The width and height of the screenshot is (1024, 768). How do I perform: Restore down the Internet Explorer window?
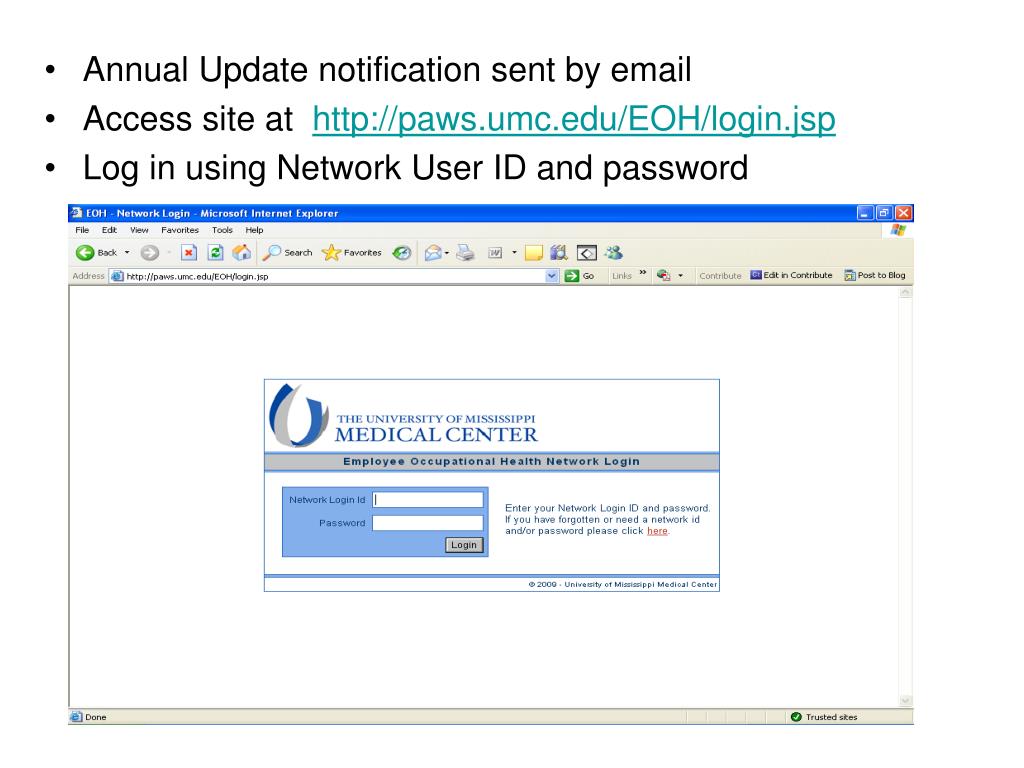(884, 213)
